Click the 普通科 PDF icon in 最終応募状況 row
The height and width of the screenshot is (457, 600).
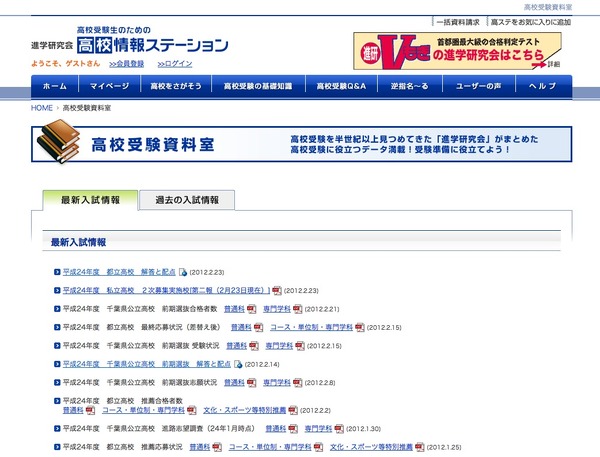(x=258, y=327)
